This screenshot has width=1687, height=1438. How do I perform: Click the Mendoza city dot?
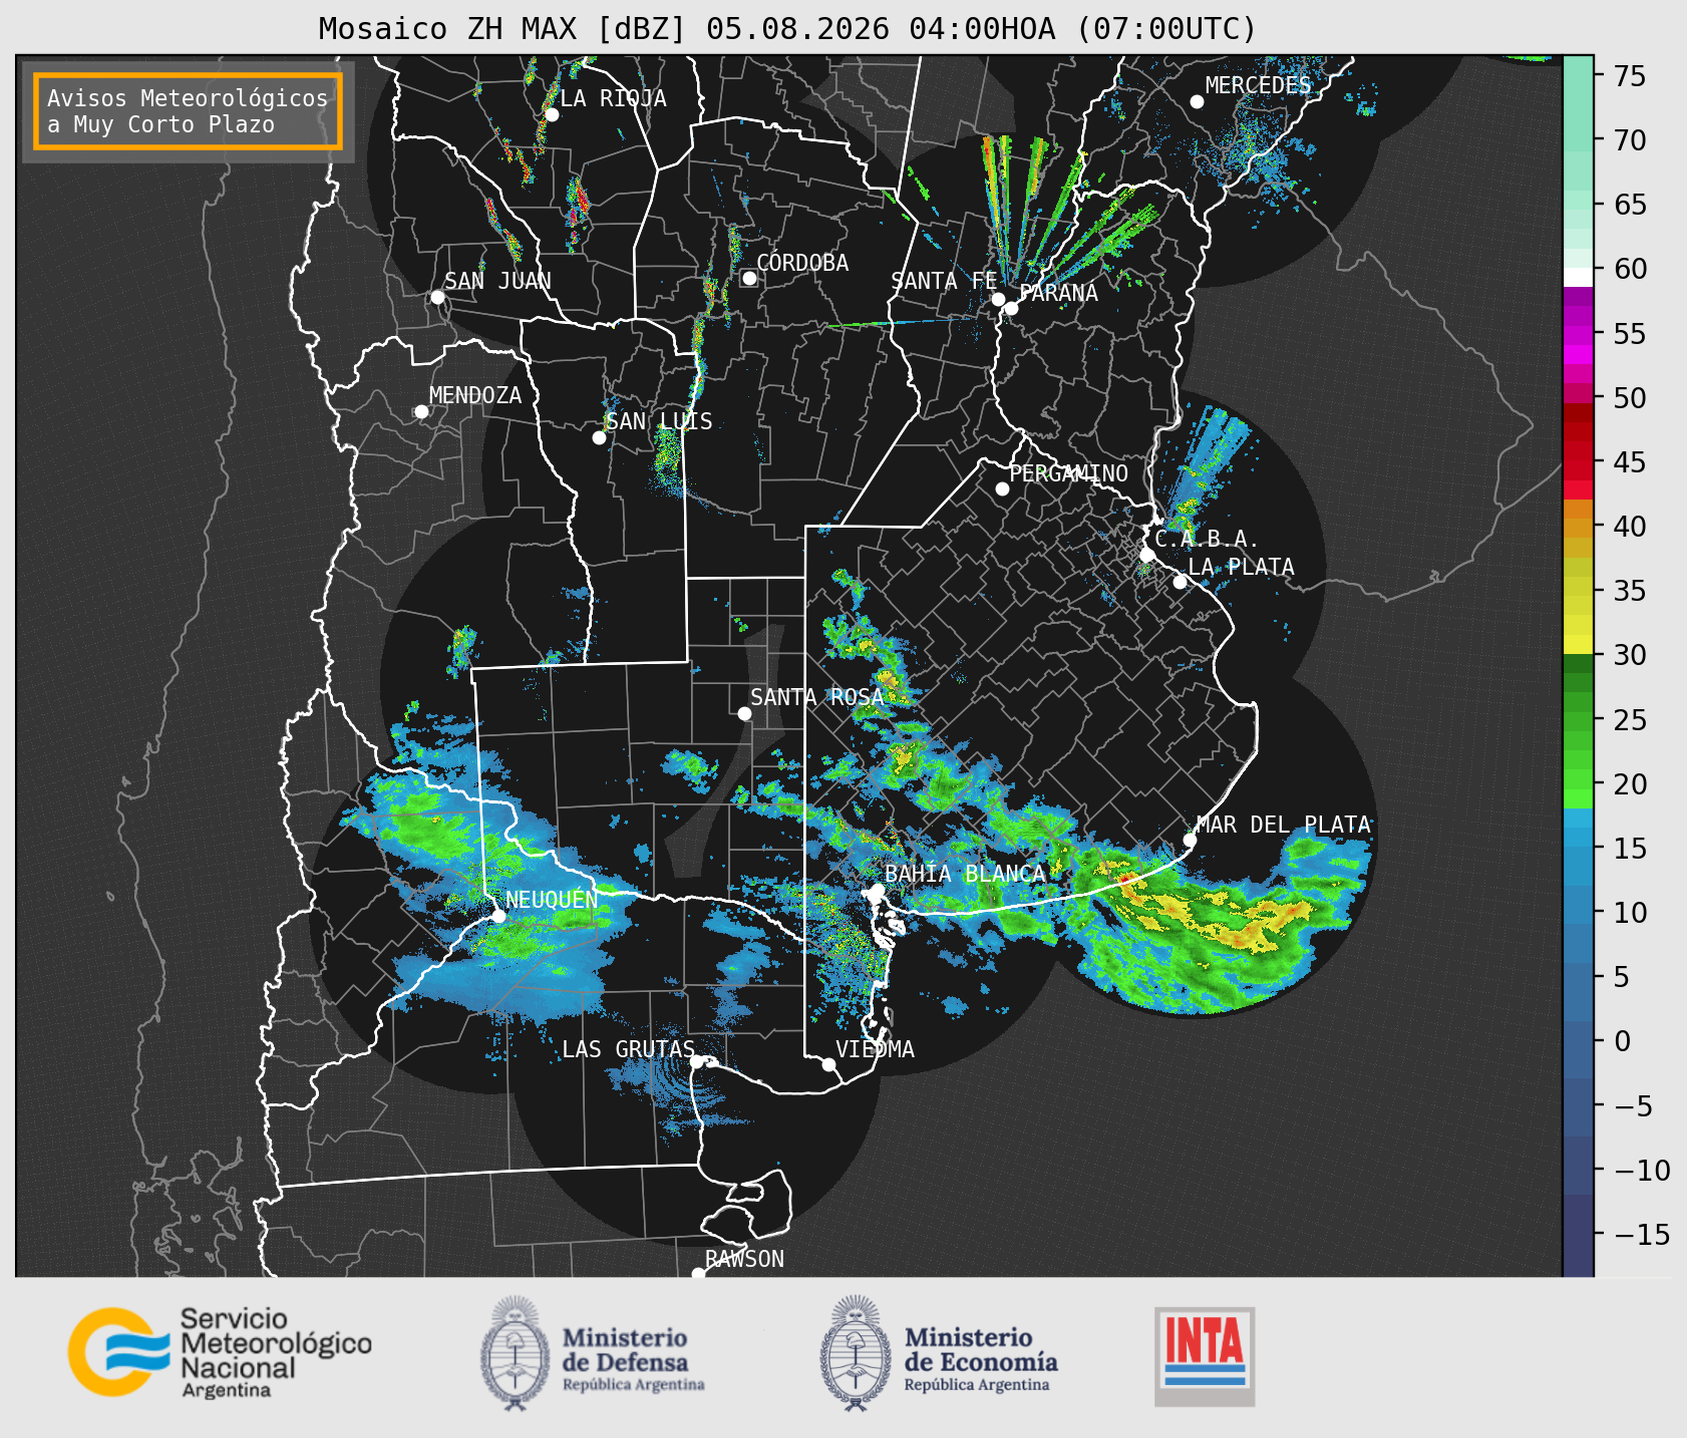point(421,412)
